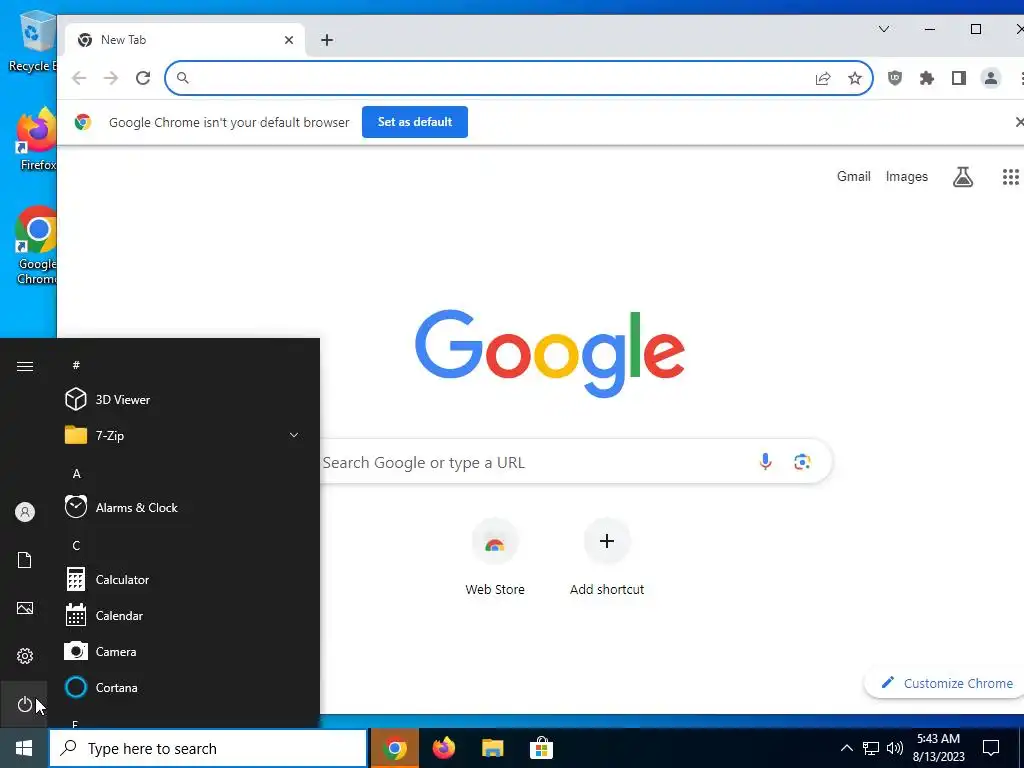
Task: Expand the 7-Zip folder chevron
Action: [x=294, y=435]
